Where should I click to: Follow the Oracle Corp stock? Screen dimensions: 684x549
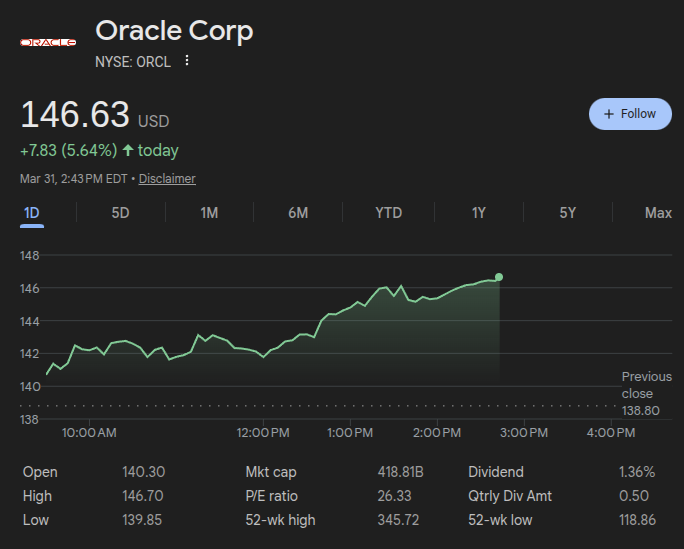point(630,114)
